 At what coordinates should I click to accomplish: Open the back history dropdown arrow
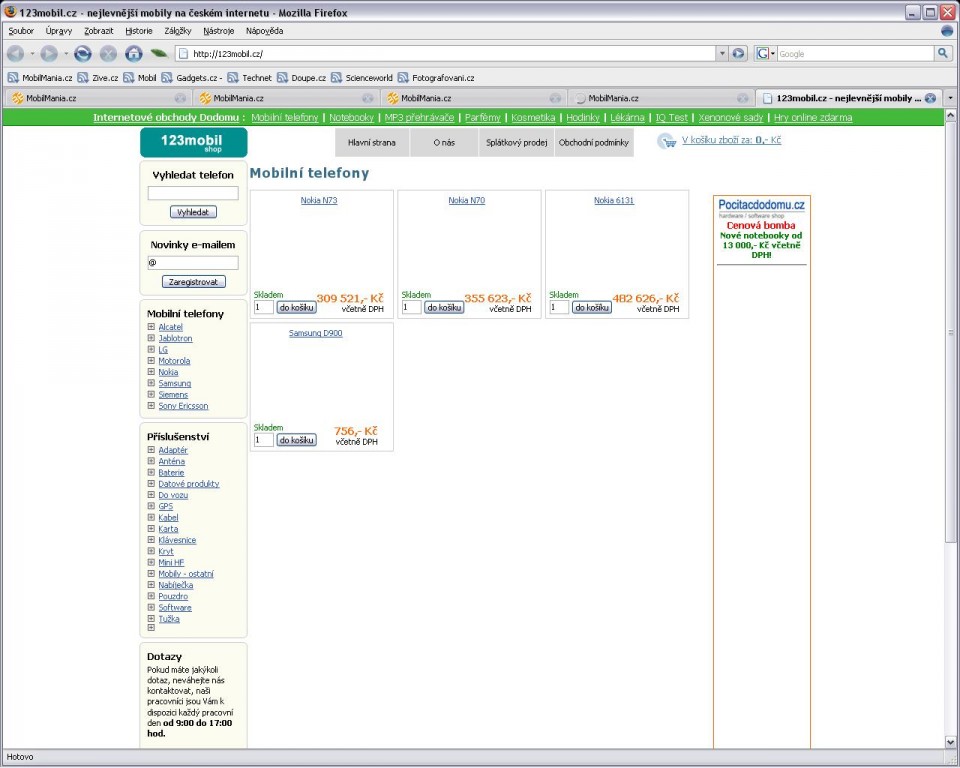pyautogui.click(x=32, y=54)
